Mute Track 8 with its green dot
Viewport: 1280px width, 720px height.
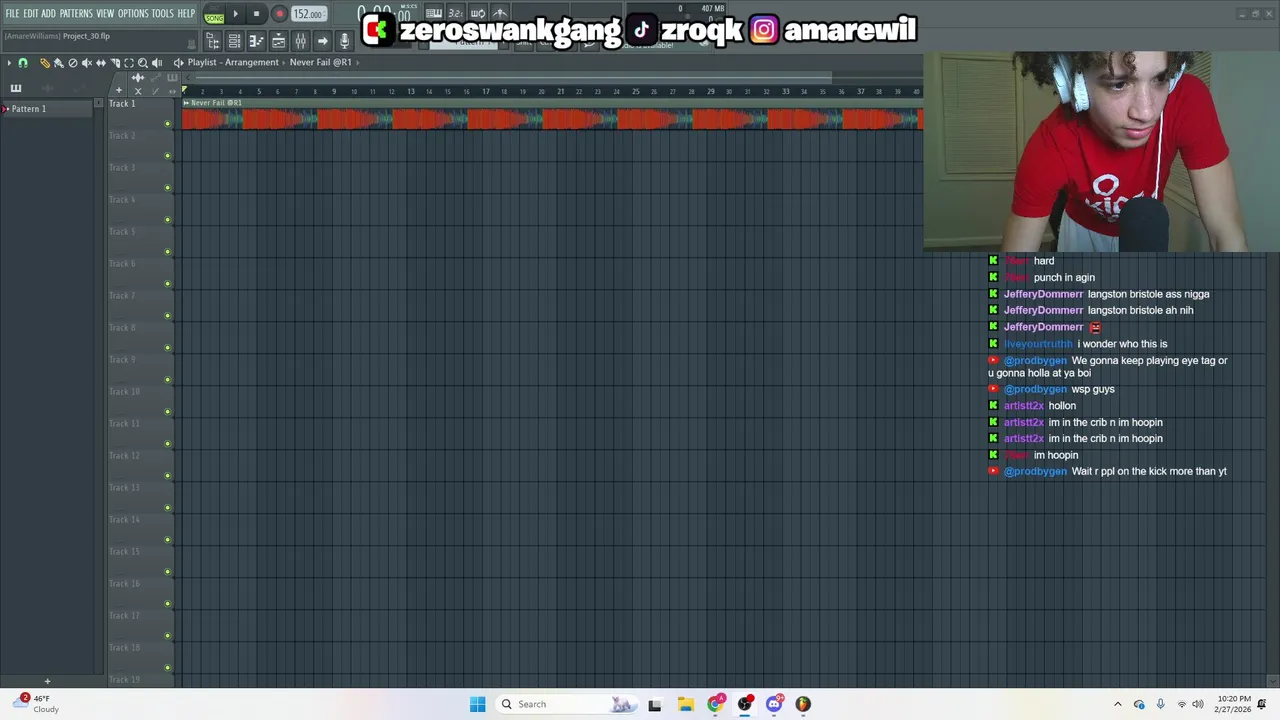click(x=167, y=348)
